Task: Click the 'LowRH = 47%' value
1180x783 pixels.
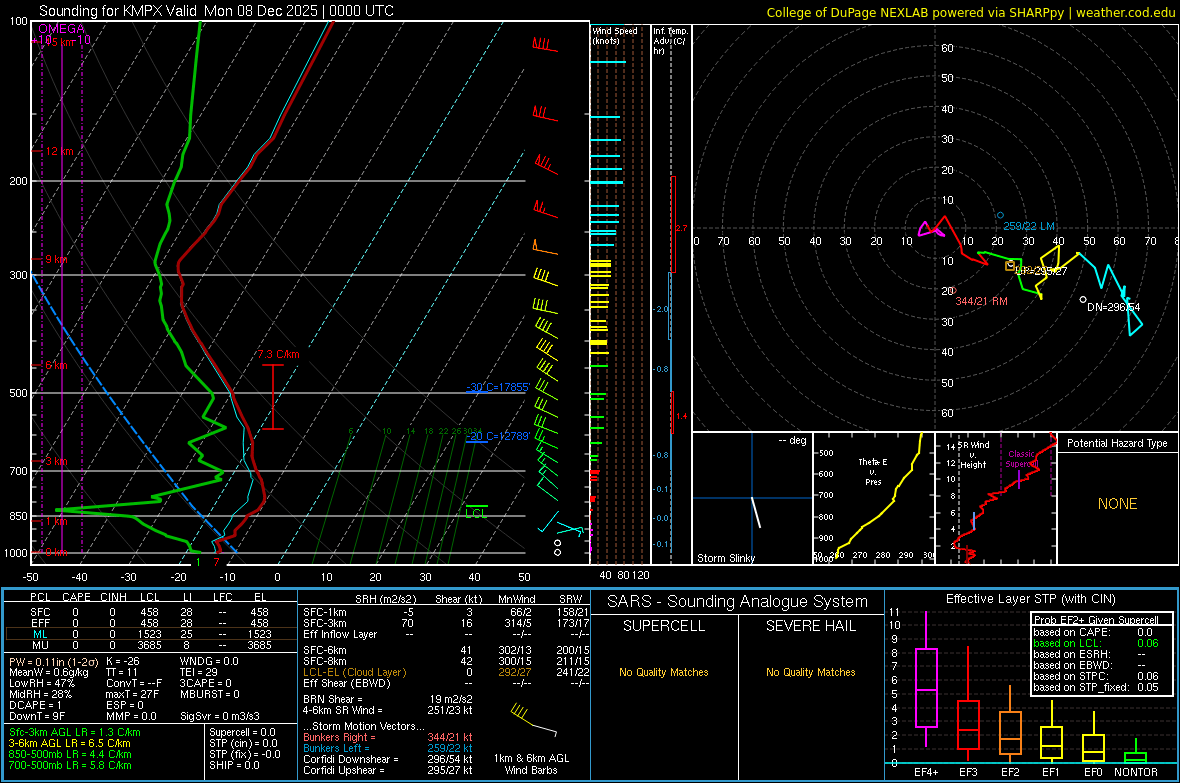Action: [42, 683]
